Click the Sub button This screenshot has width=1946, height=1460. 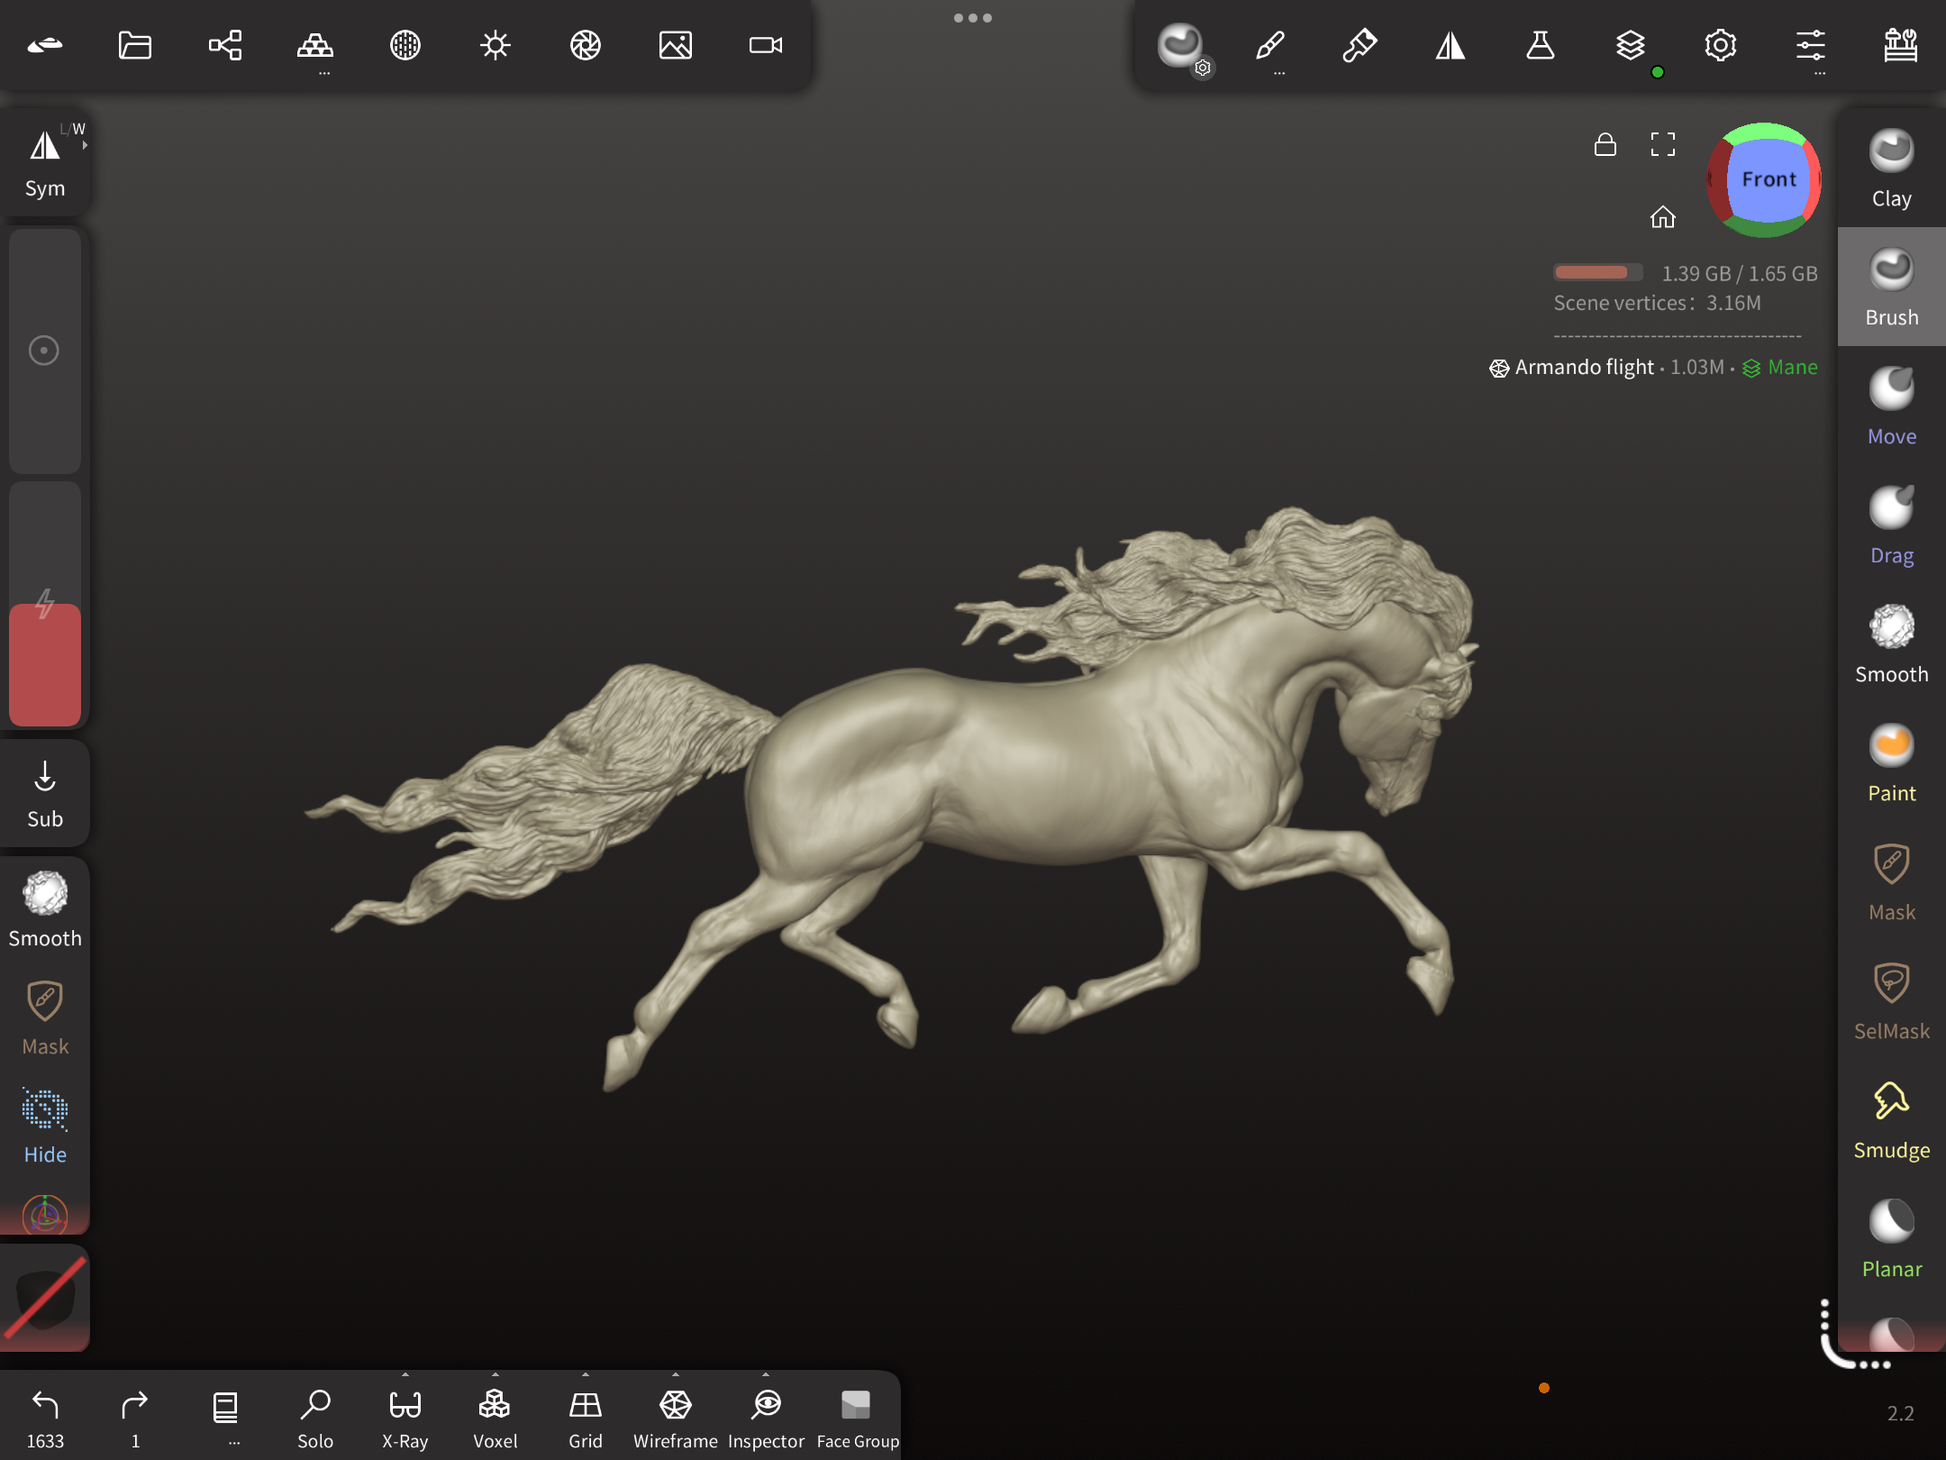(45, 794)
